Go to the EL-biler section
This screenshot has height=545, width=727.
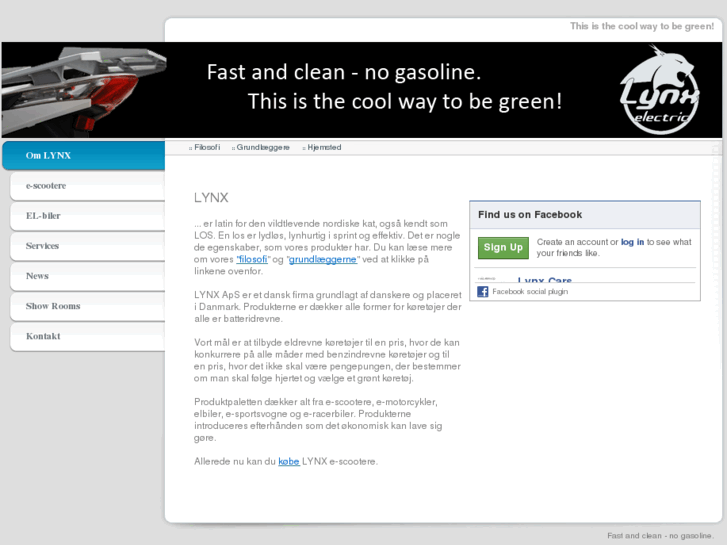coord(88,216)
